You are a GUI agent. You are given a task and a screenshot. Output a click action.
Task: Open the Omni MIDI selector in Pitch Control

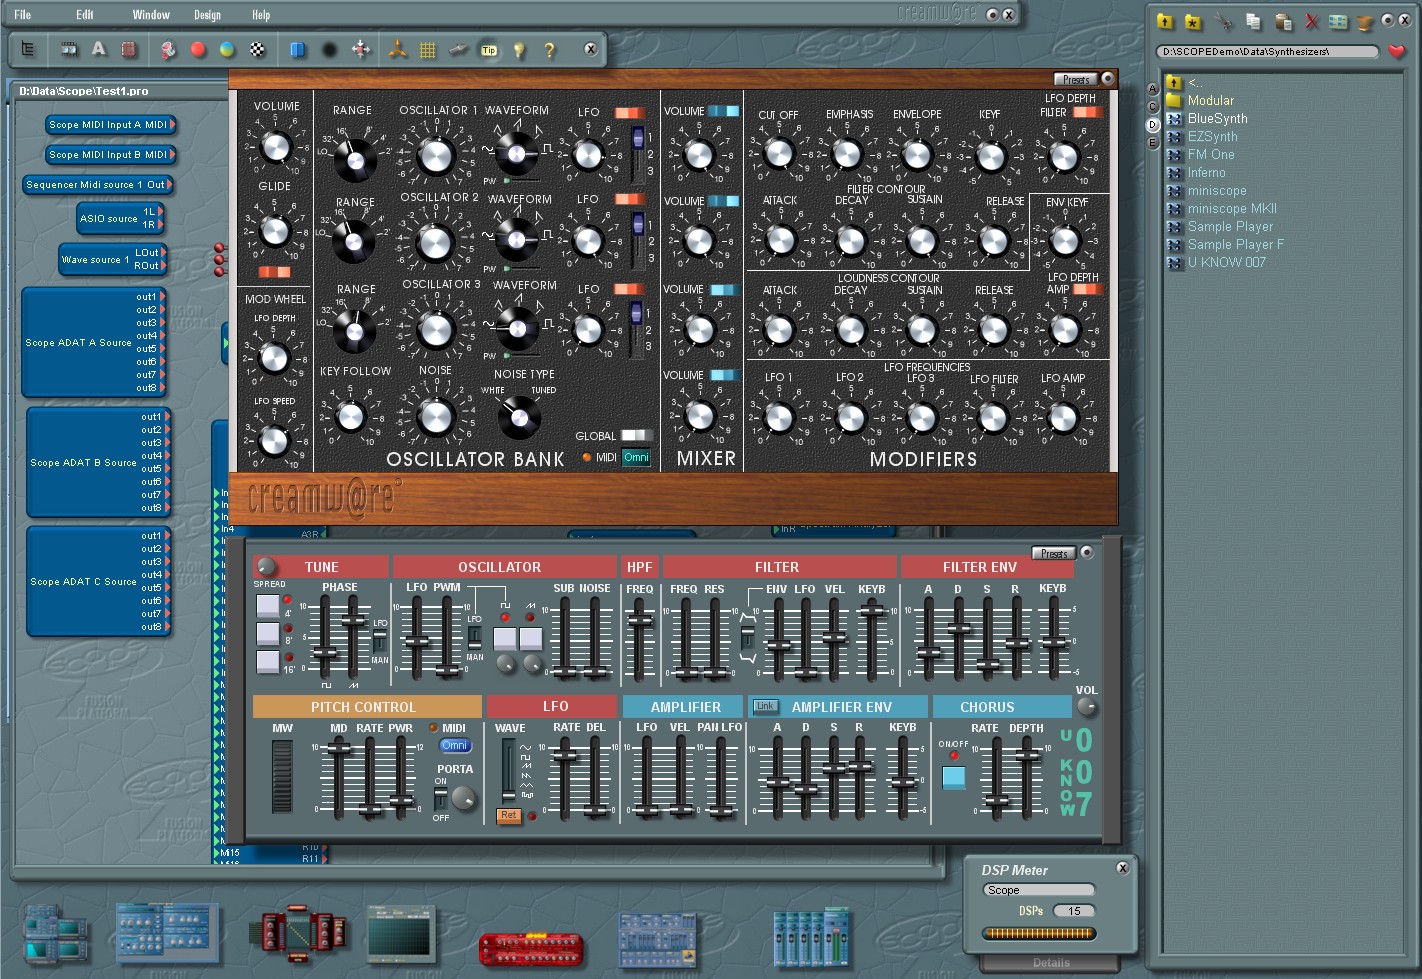tap(455, 745)
